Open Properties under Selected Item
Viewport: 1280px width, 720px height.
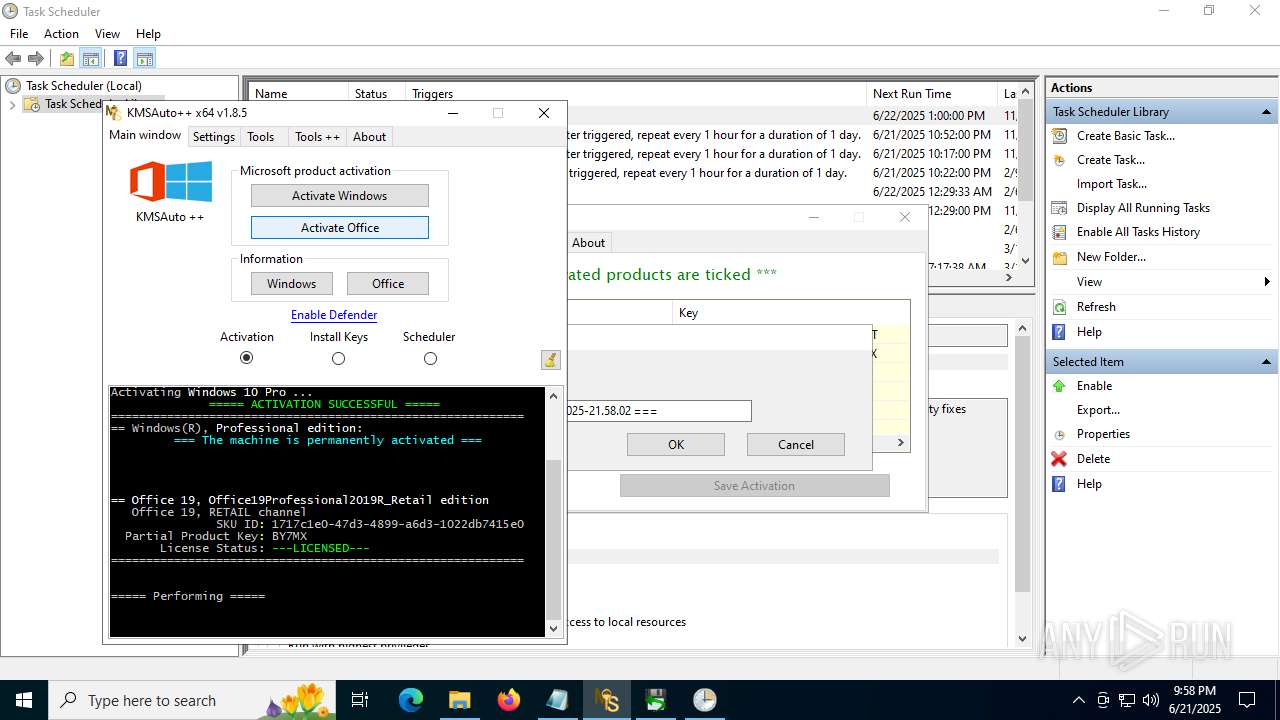(x=1103, y=434)
